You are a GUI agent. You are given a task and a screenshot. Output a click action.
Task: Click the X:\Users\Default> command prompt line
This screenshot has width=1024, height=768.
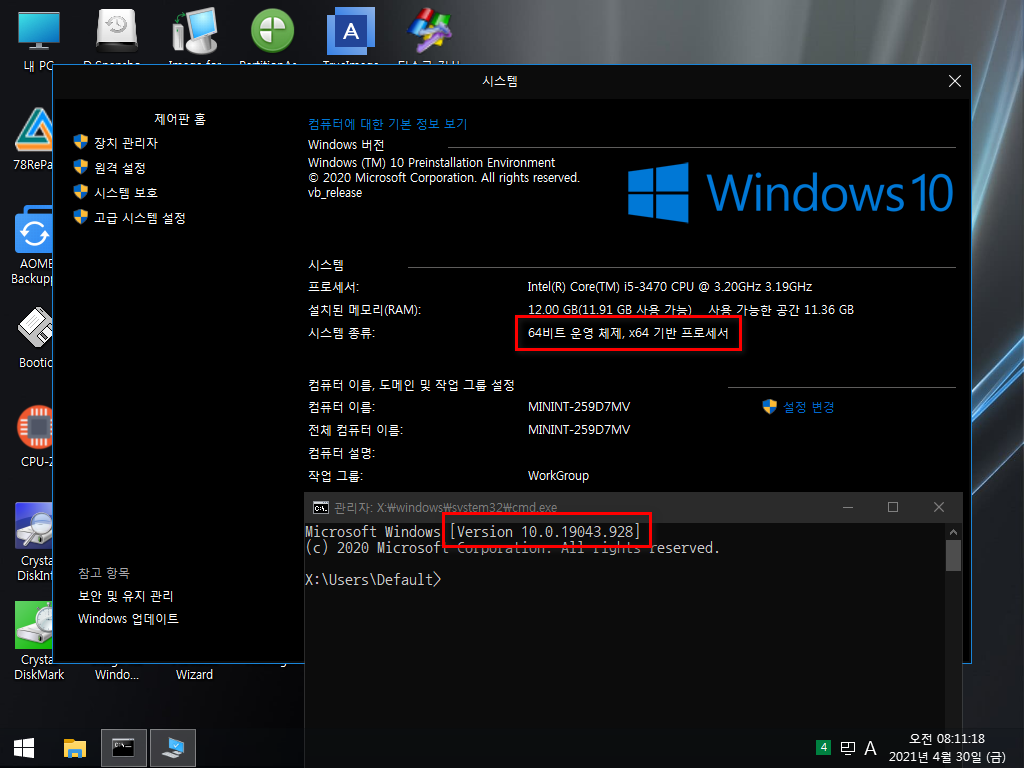click(373, 579)
